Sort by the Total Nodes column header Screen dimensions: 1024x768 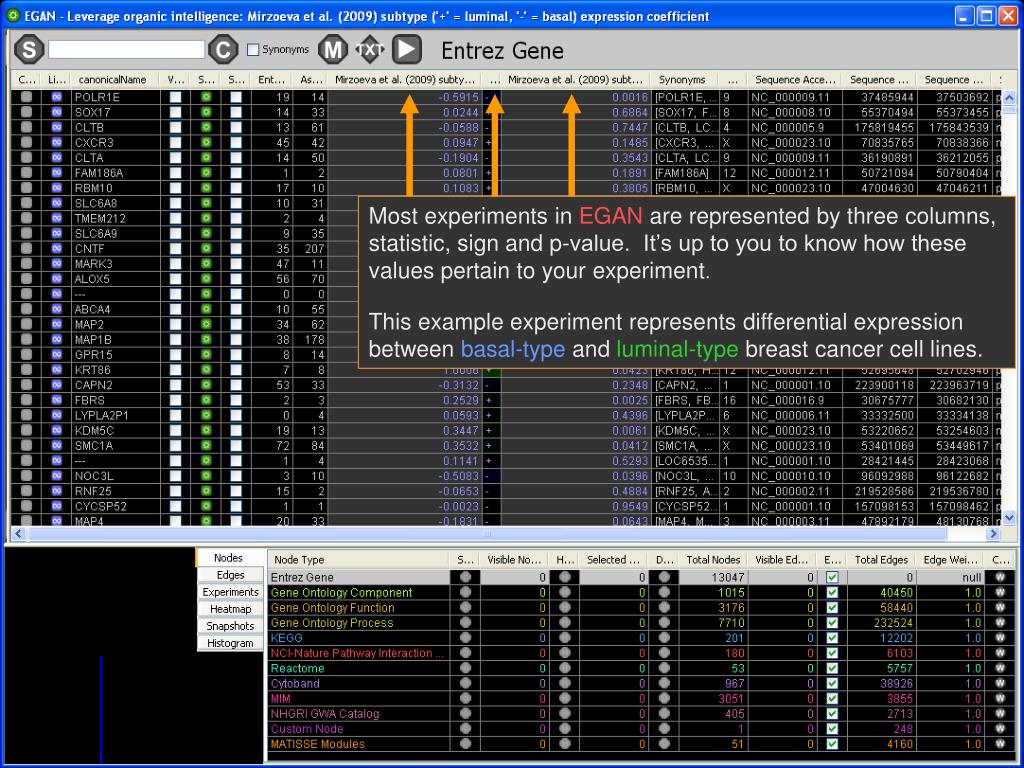(713, 560)
